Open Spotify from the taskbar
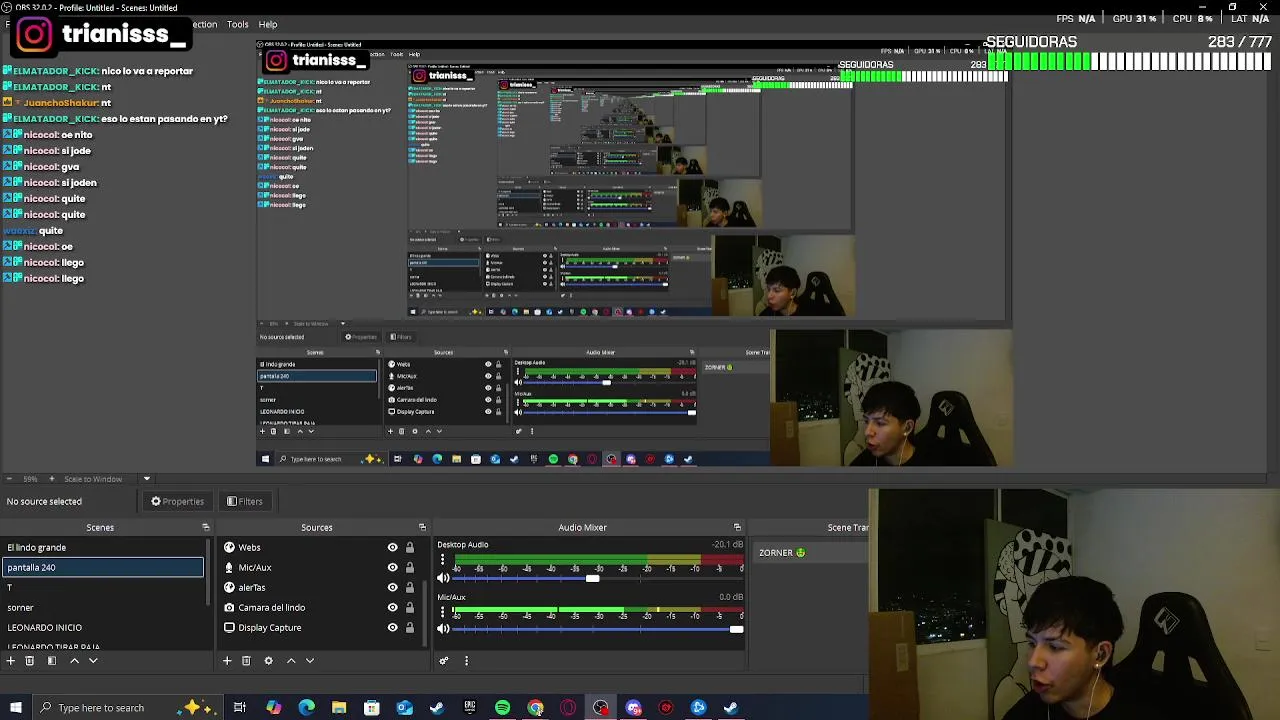The width and height of the screenshot is (1280, 720). pos(502,708)
